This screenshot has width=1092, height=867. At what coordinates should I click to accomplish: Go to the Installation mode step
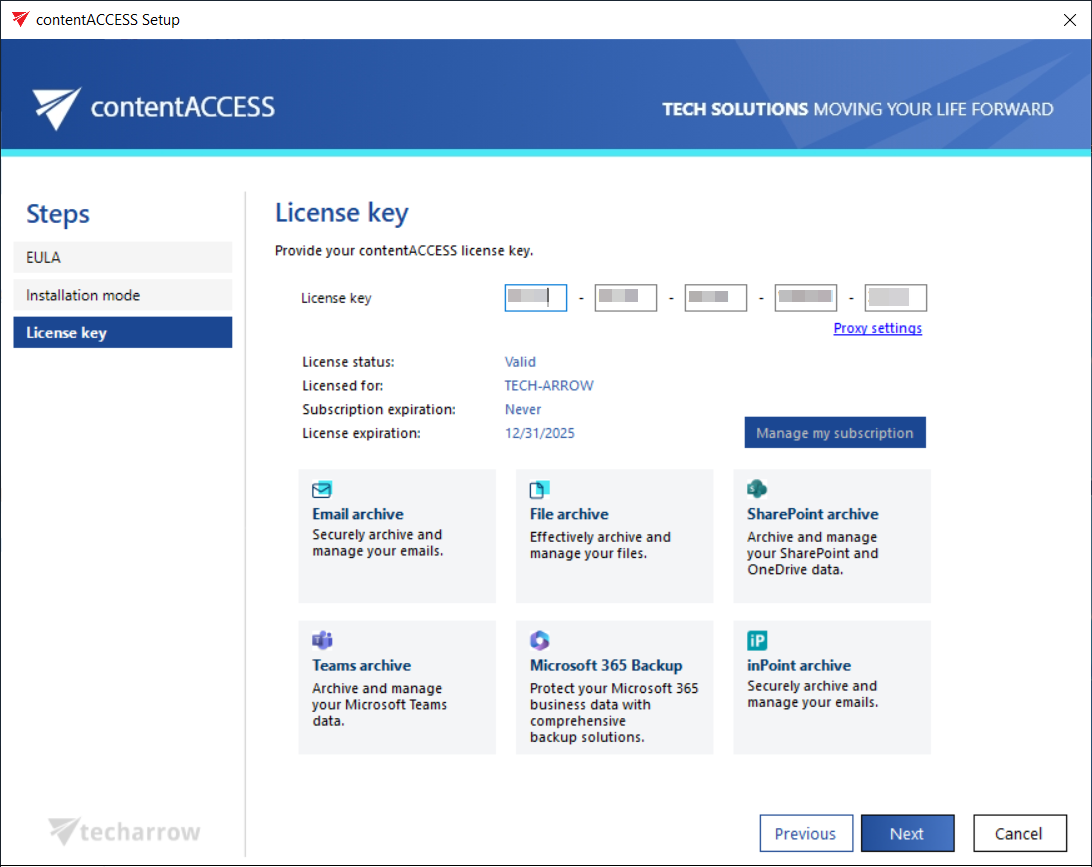122,295
